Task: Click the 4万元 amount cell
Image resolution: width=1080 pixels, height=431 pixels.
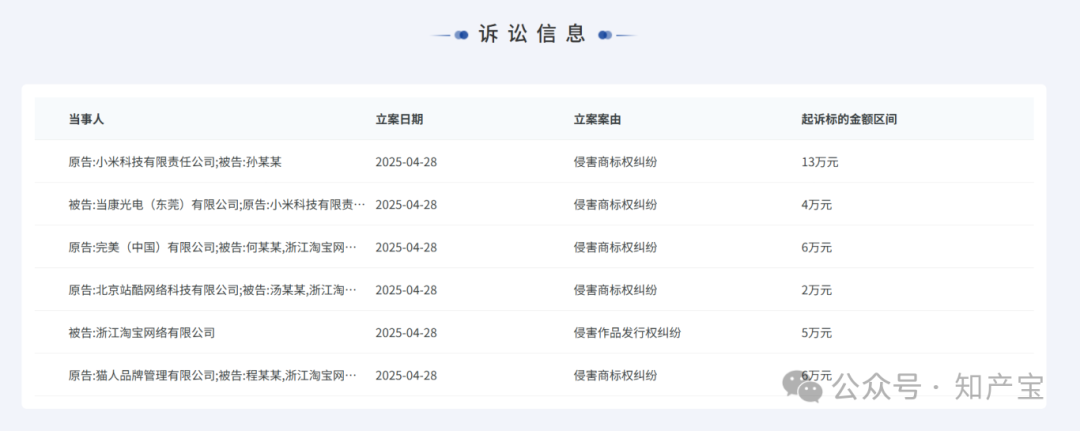Action: point(816,205)
